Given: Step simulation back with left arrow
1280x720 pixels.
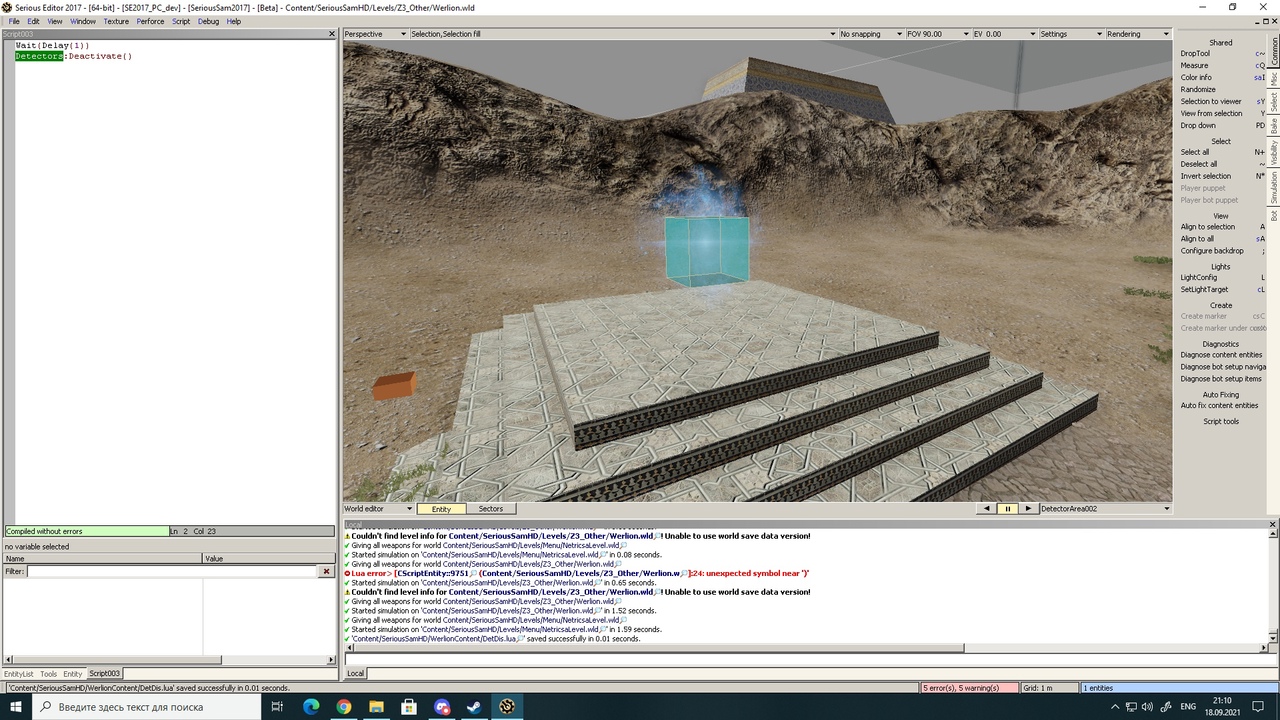Looking at the screenshot, I should click(987, 509).
